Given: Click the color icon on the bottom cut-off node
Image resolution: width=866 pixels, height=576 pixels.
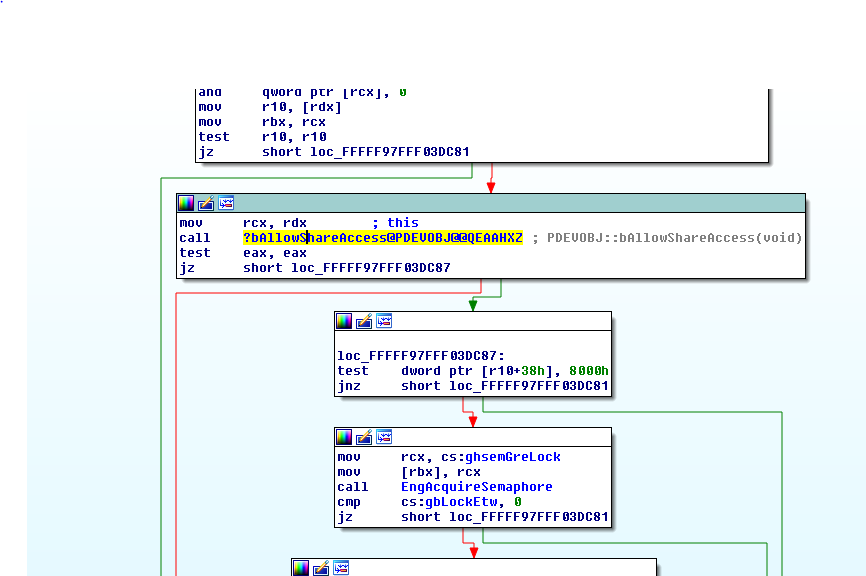Looking at the screenshot, I should click(301, 568).
